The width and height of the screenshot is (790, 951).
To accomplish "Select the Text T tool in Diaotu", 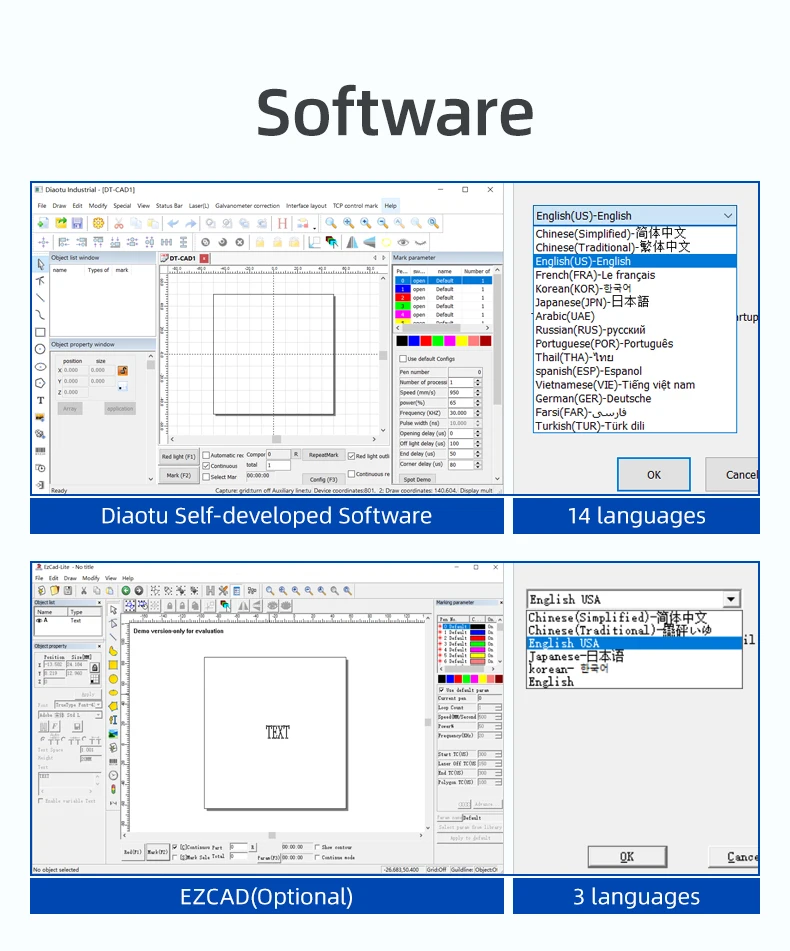I will [x=41, y=400].
